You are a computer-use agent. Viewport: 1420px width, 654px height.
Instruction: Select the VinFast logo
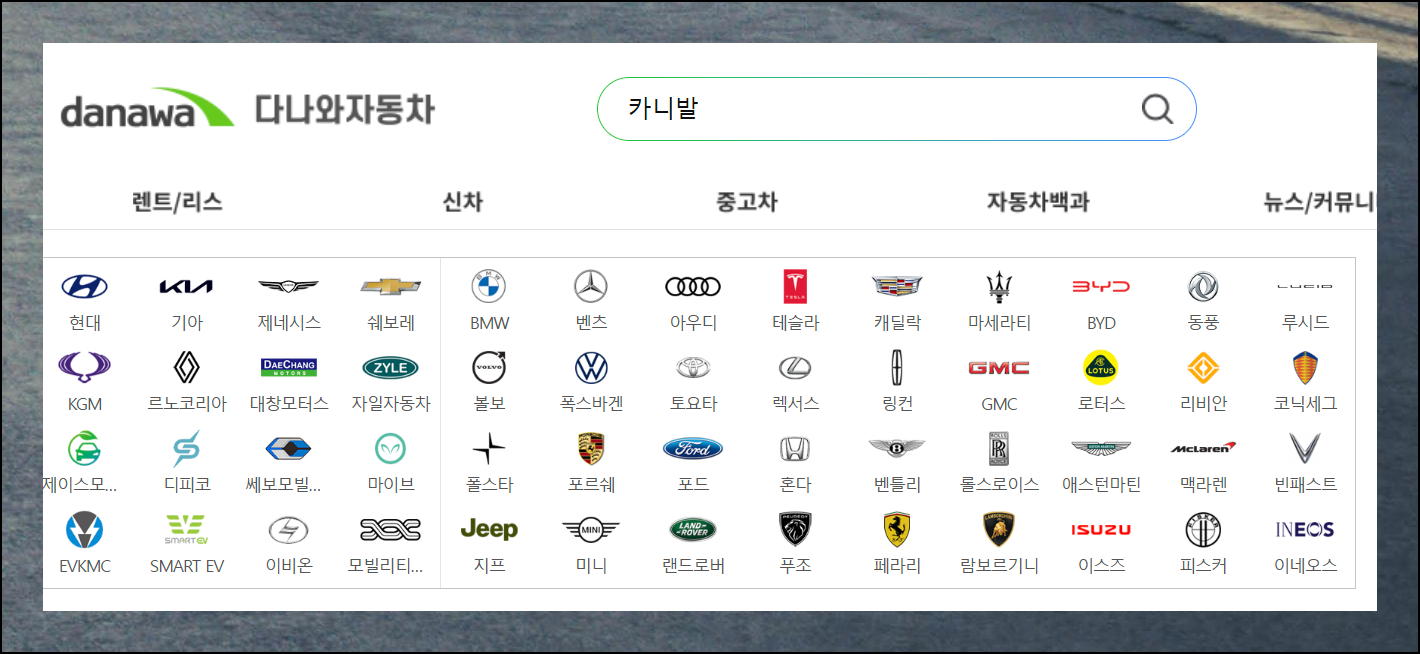pyautogui.click(x=1305, y=448)
